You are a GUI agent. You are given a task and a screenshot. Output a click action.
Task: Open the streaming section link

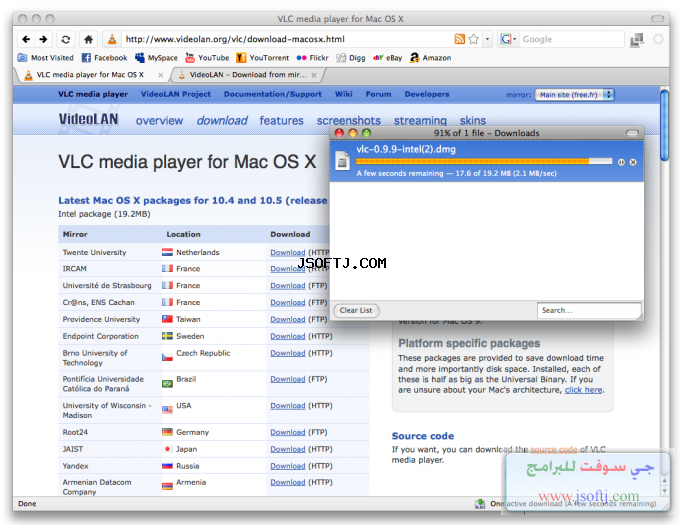coord(420,121)
